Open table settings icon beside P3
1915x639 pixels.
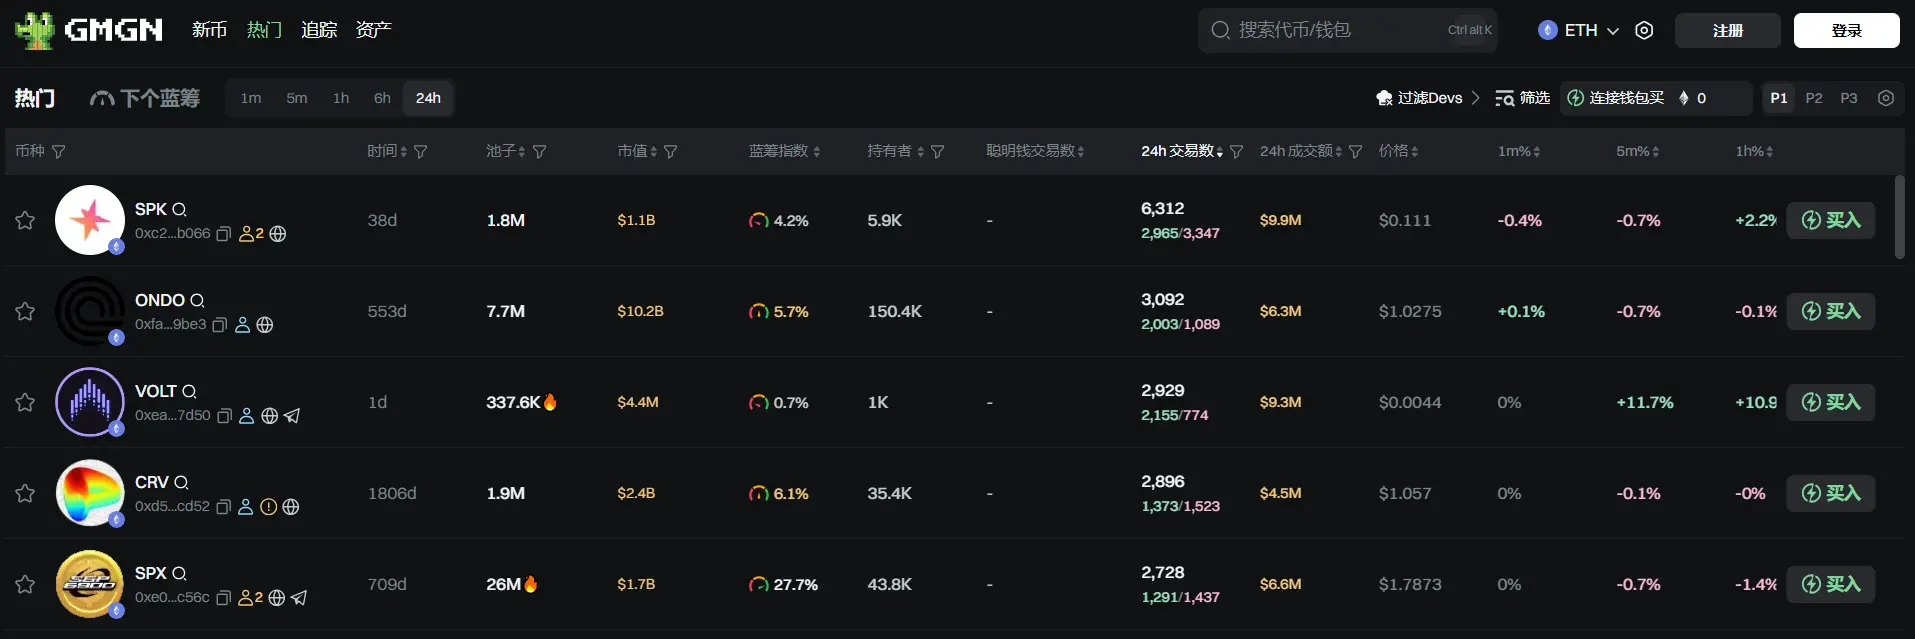tap(1886, 98)
